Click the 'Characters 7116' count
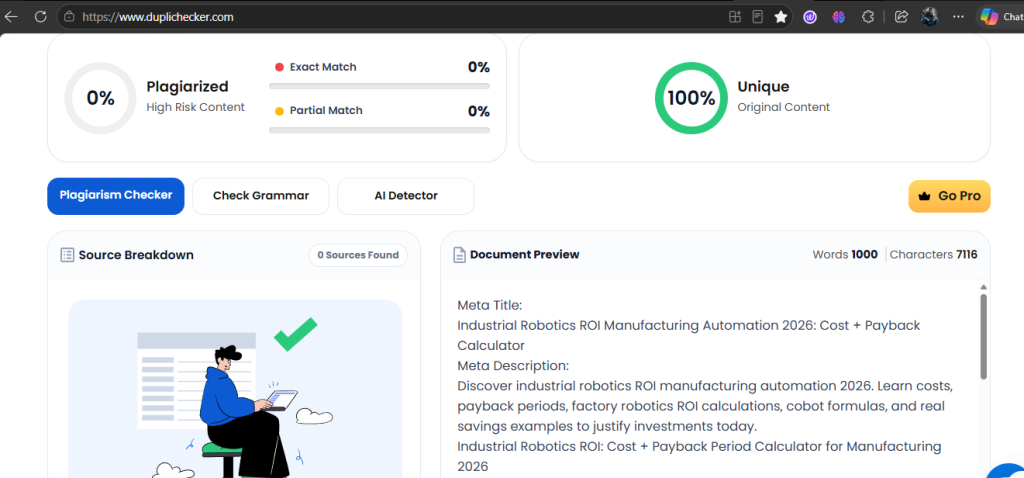 click(x=933, y=255)
